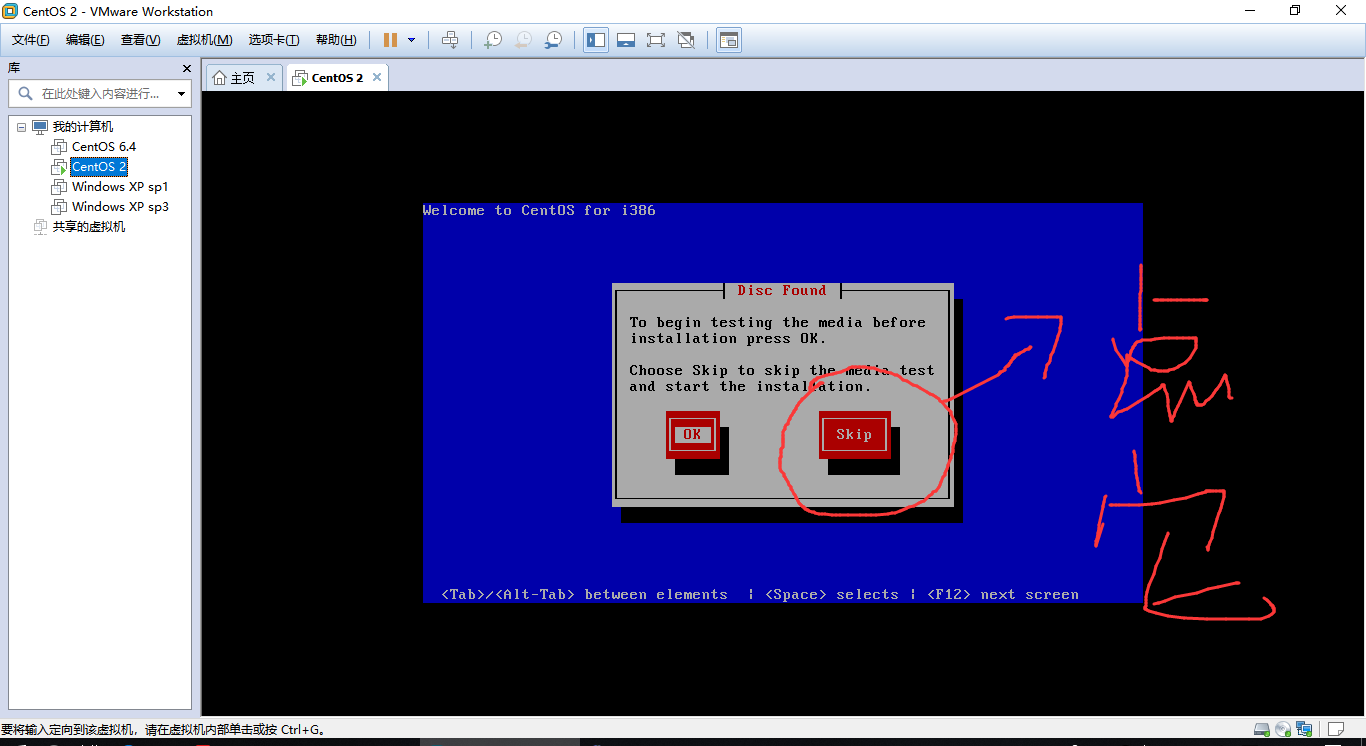Switch to Unity mode icon
Screen dimensions: 1366x746
pos(686,40)
